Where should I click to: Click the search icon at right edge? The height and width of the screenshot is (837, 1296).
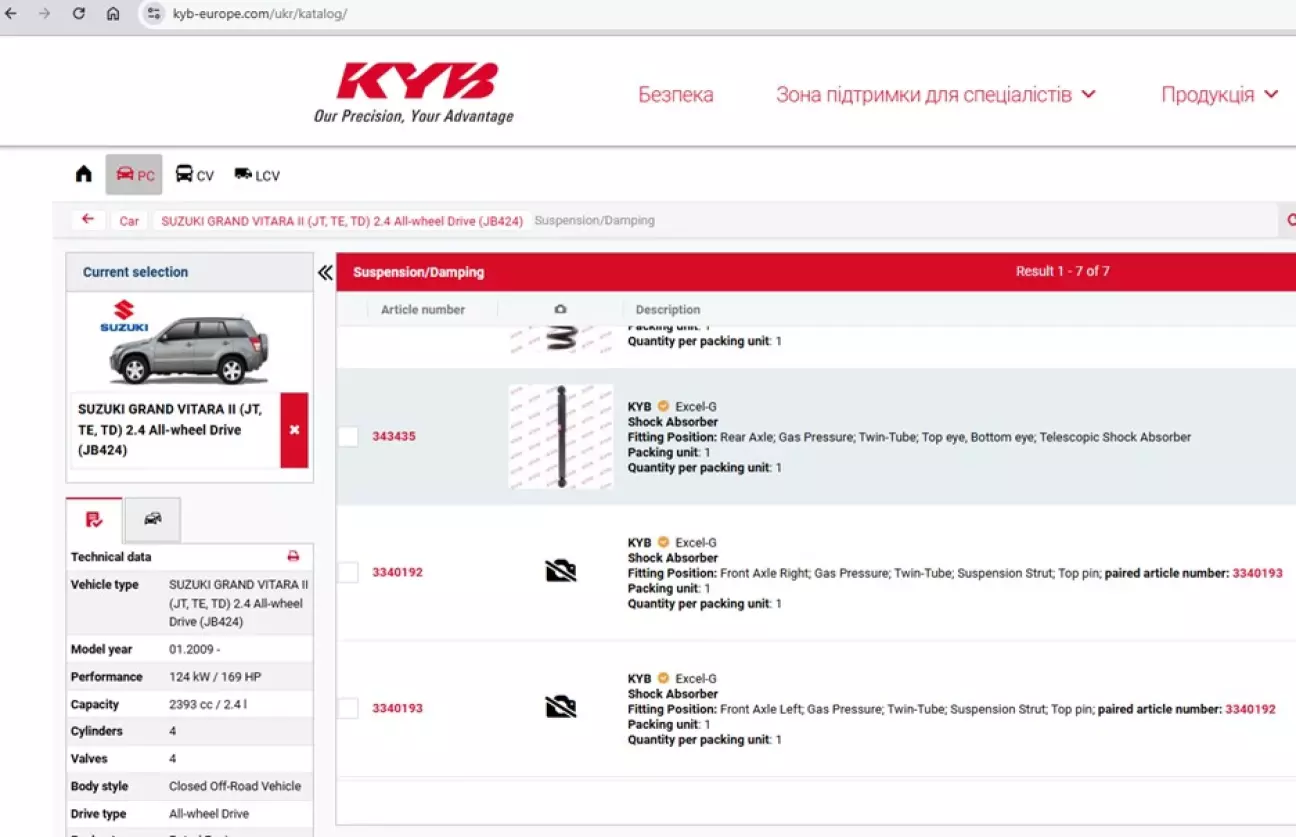(1289, 220)
